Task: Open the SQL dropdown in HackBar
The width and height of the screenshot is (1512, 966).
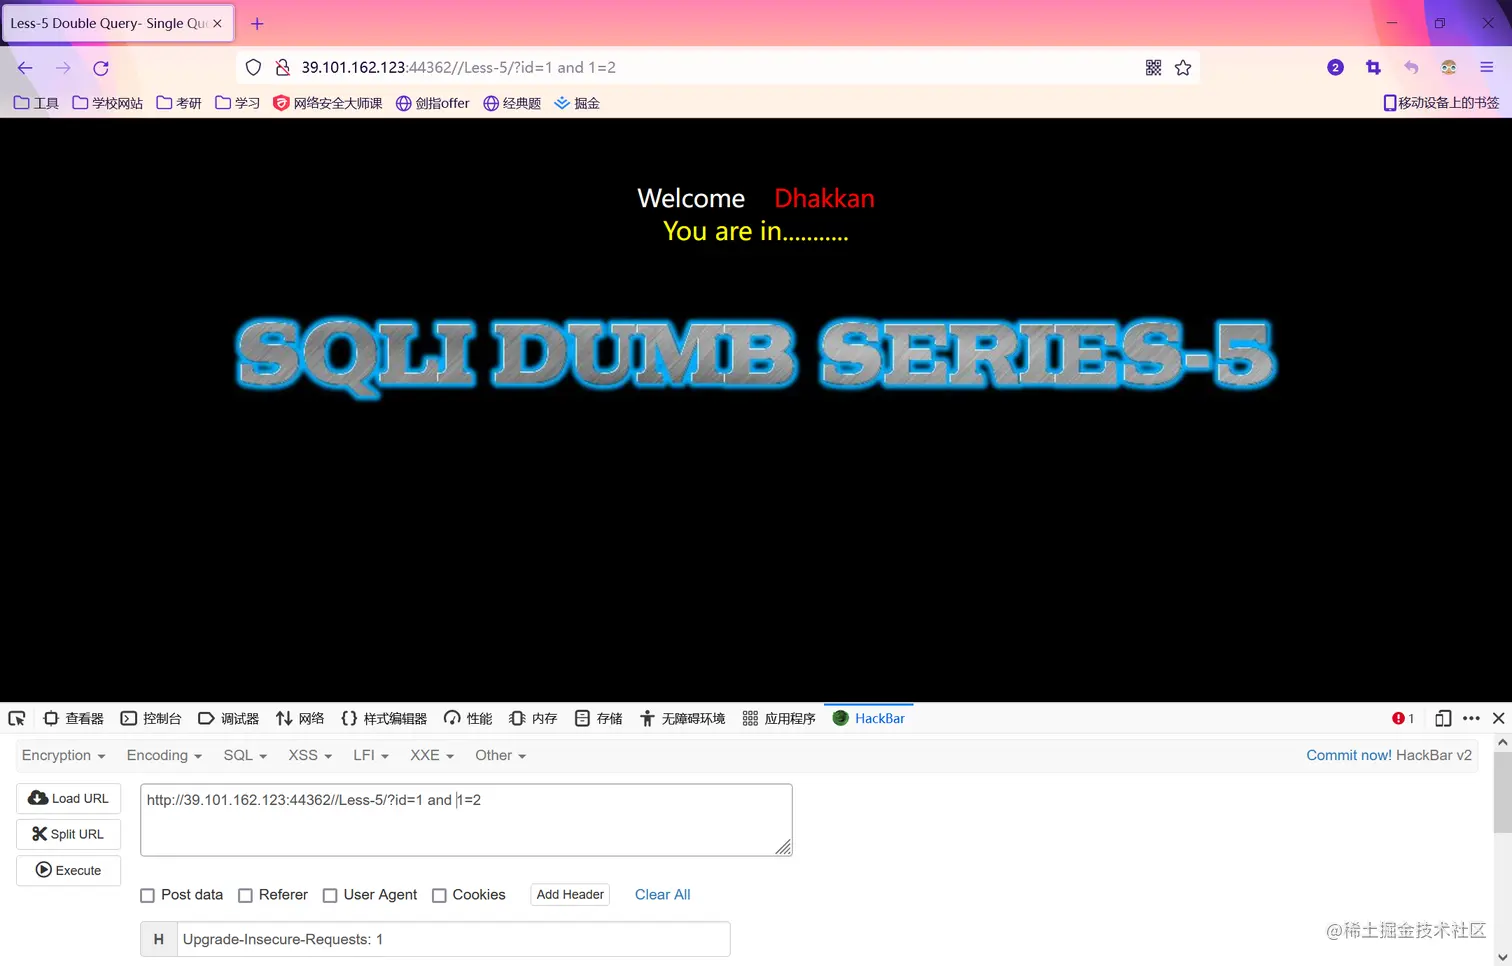Action: 244,755
